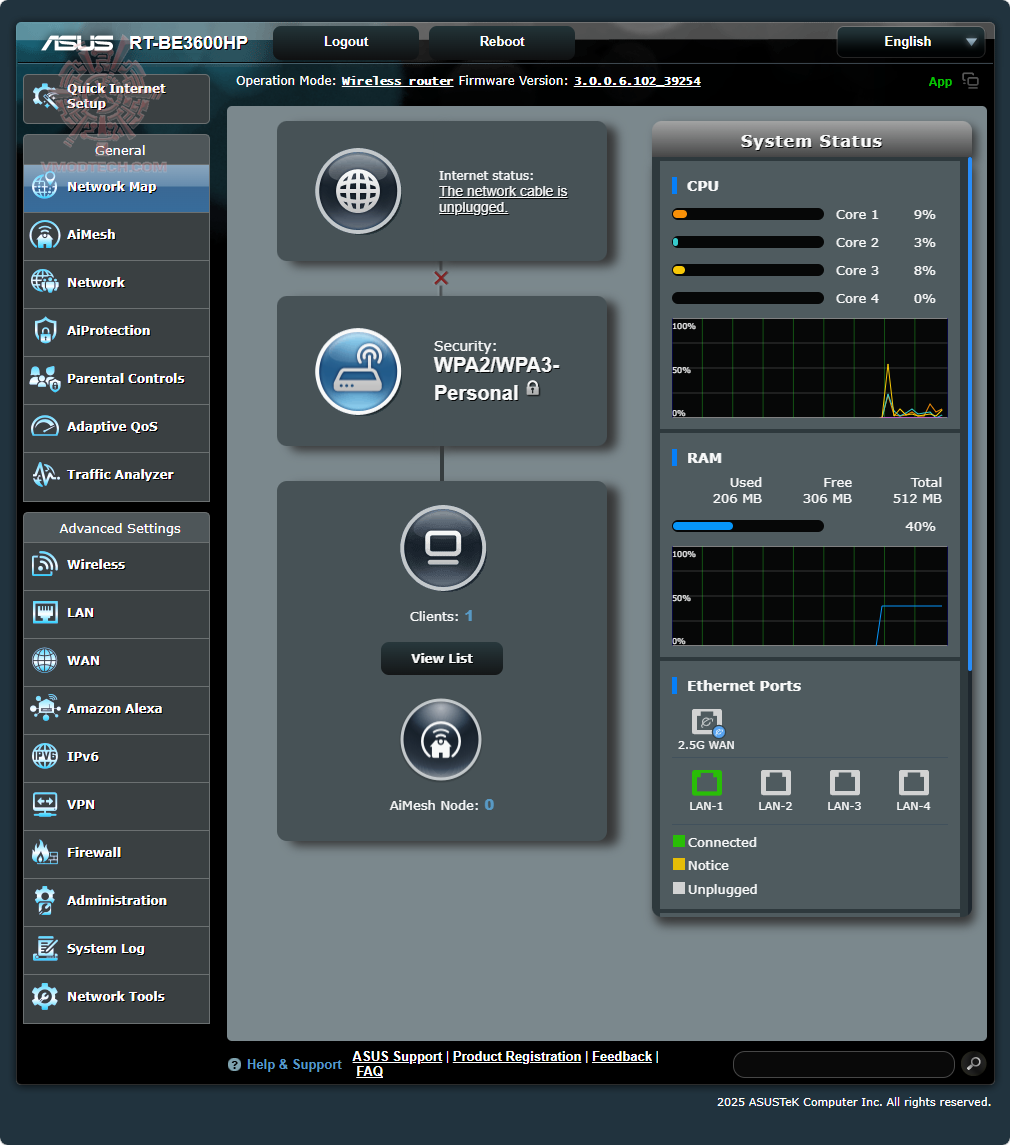Viewport: 1010px width, 1145px height.
Task: Click the AiMesh Node count 0
Action: coord(489,805)
